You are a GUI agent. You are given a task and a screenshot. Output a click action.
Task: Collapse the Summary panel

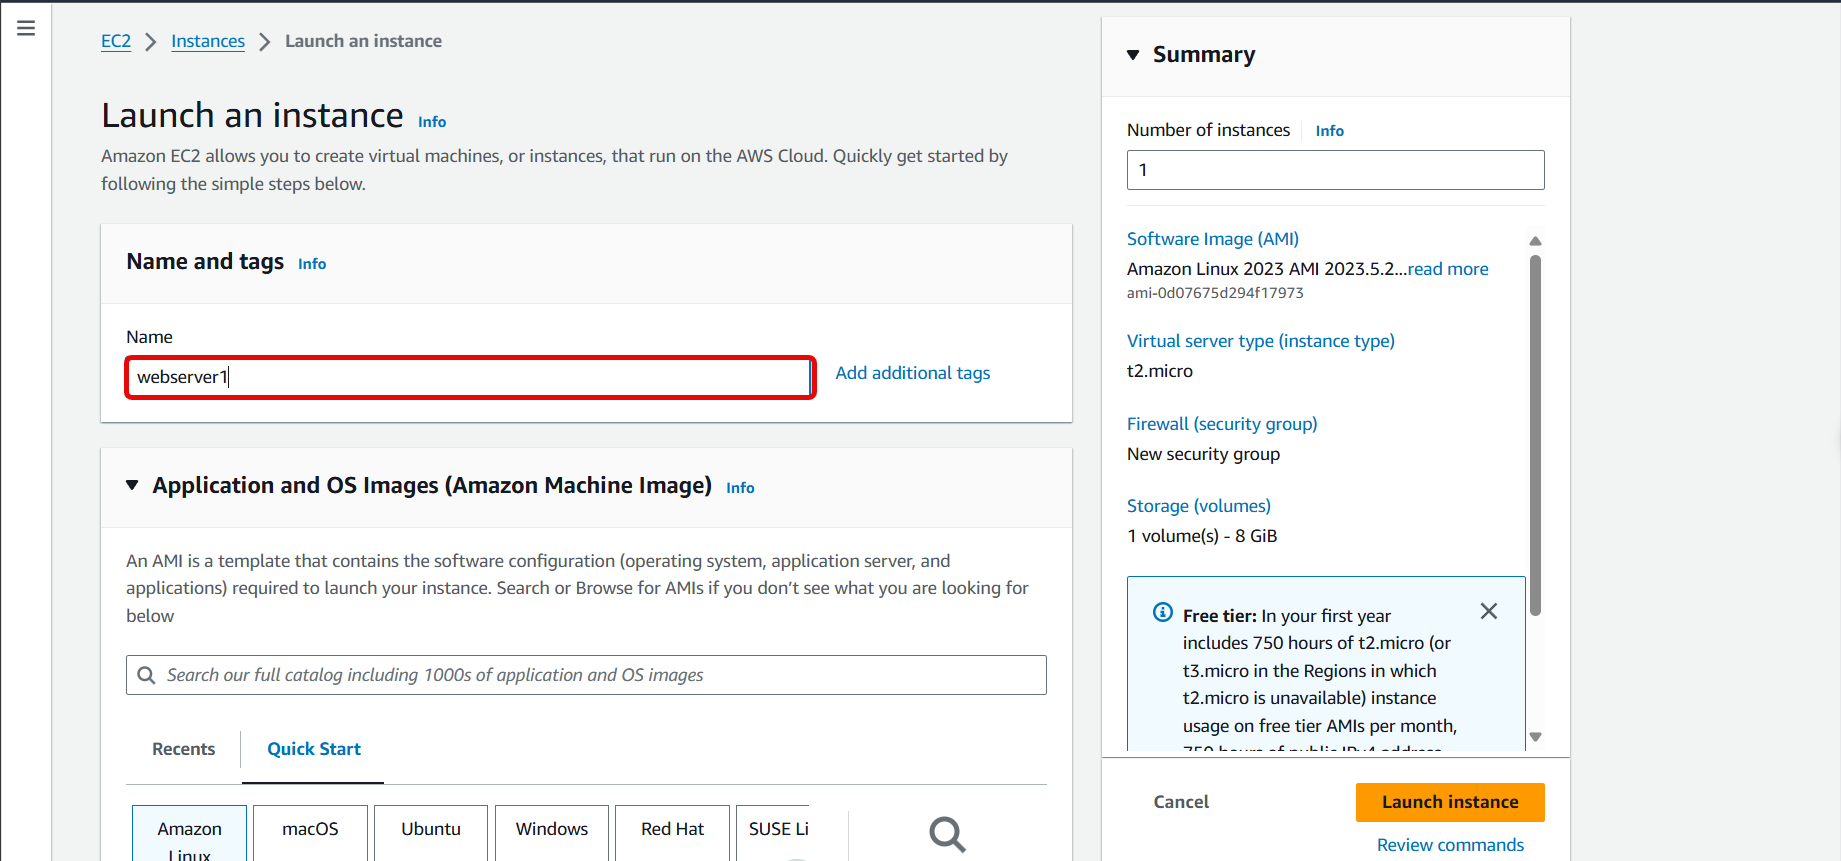[x=1133, y=55]
